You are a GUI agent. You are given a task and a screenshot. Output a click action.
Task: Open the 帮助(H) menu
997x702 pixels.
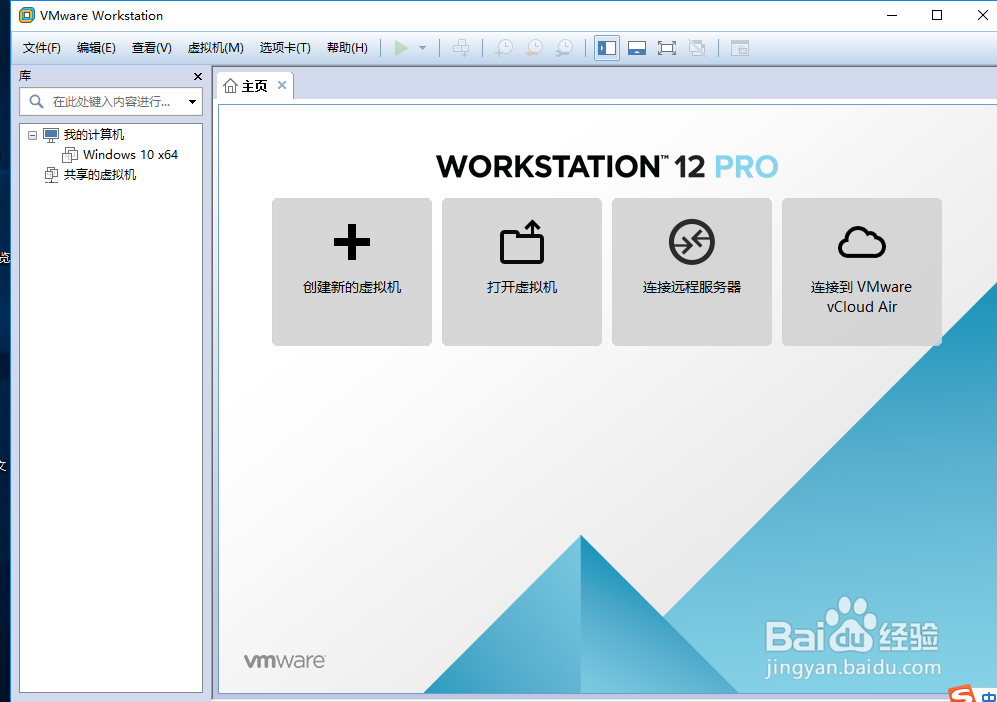(x=347, y=48)
